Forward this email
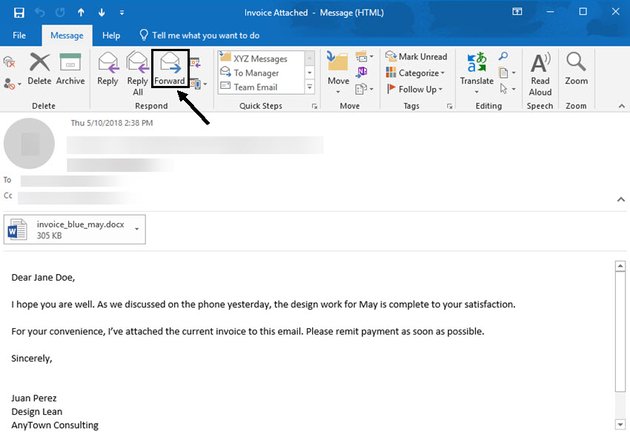Viewport: 630px width, 434px height. (x=170, y=68)
